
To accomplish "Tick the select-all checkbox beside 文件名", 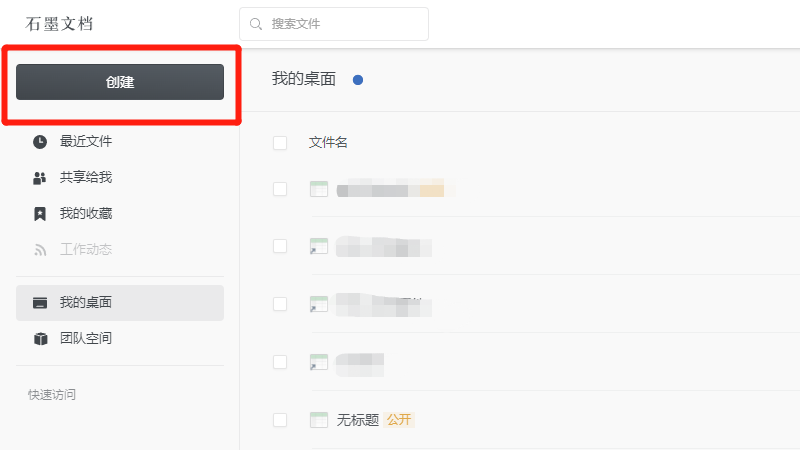I will (280, 143).
